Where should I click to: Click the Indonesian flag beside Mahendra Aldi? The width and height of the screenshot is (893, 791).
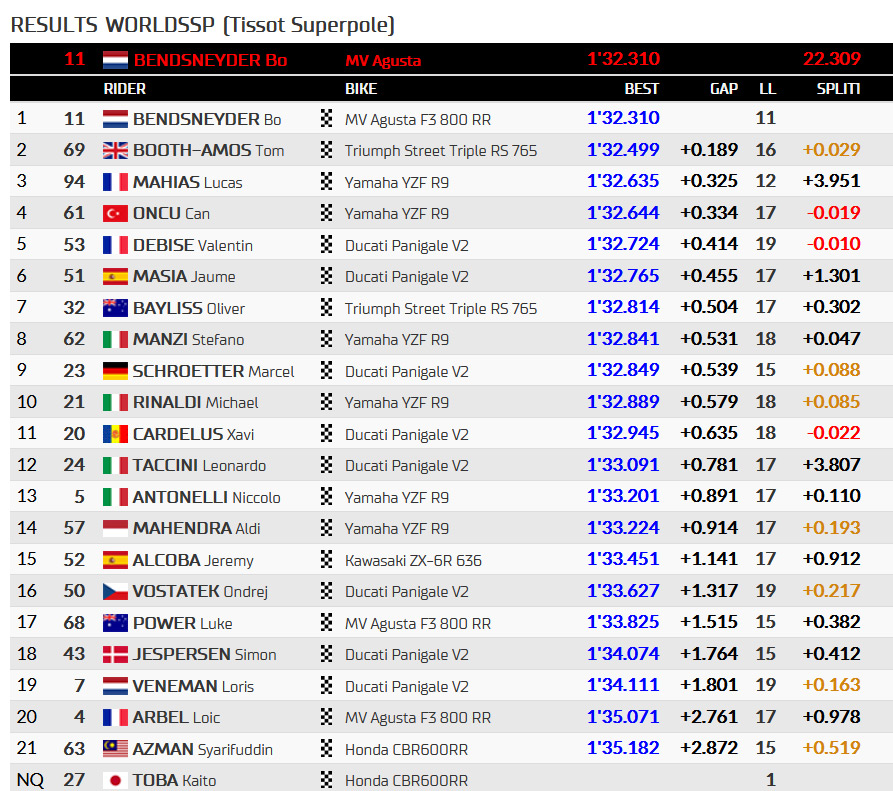(115, 528)
